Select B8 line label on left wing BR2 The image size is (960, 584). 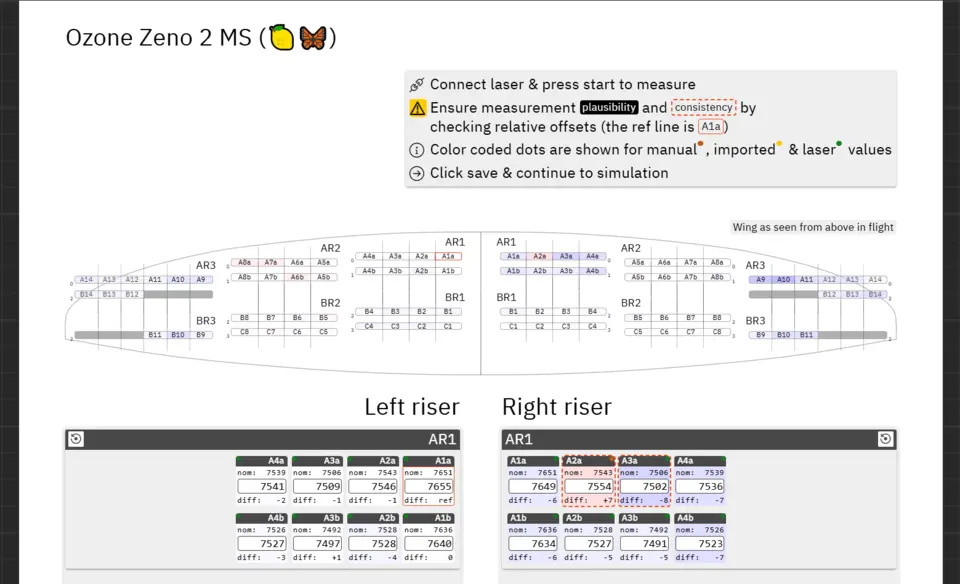(x=244, y=318)
